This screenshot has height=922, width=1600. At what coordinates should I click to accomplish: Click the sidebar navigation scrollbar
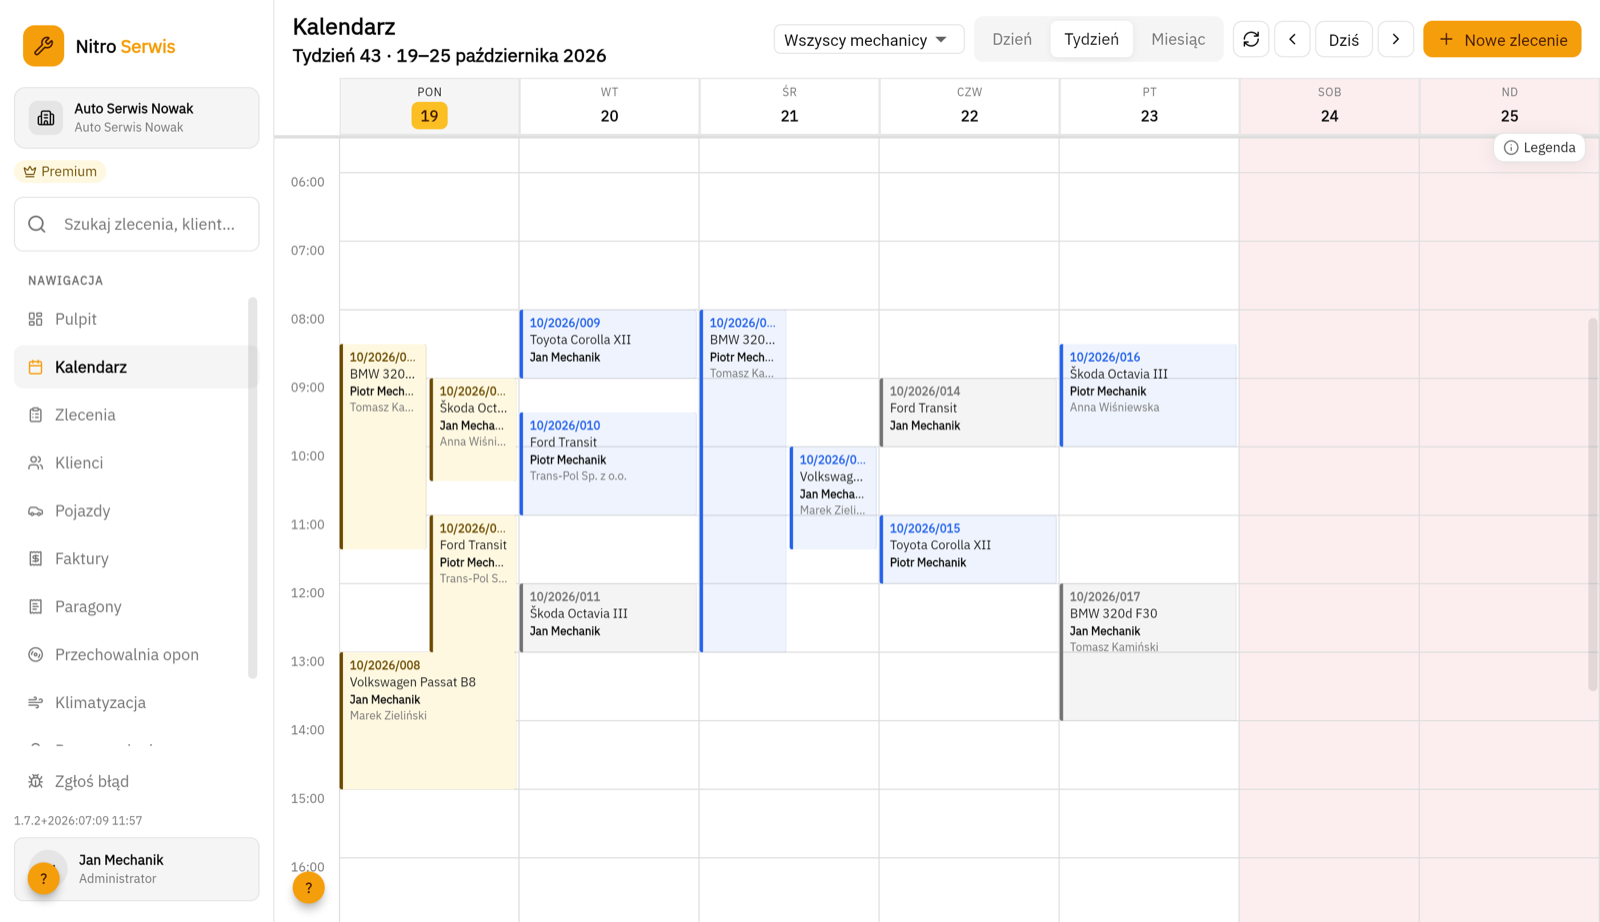coord(253,488)
